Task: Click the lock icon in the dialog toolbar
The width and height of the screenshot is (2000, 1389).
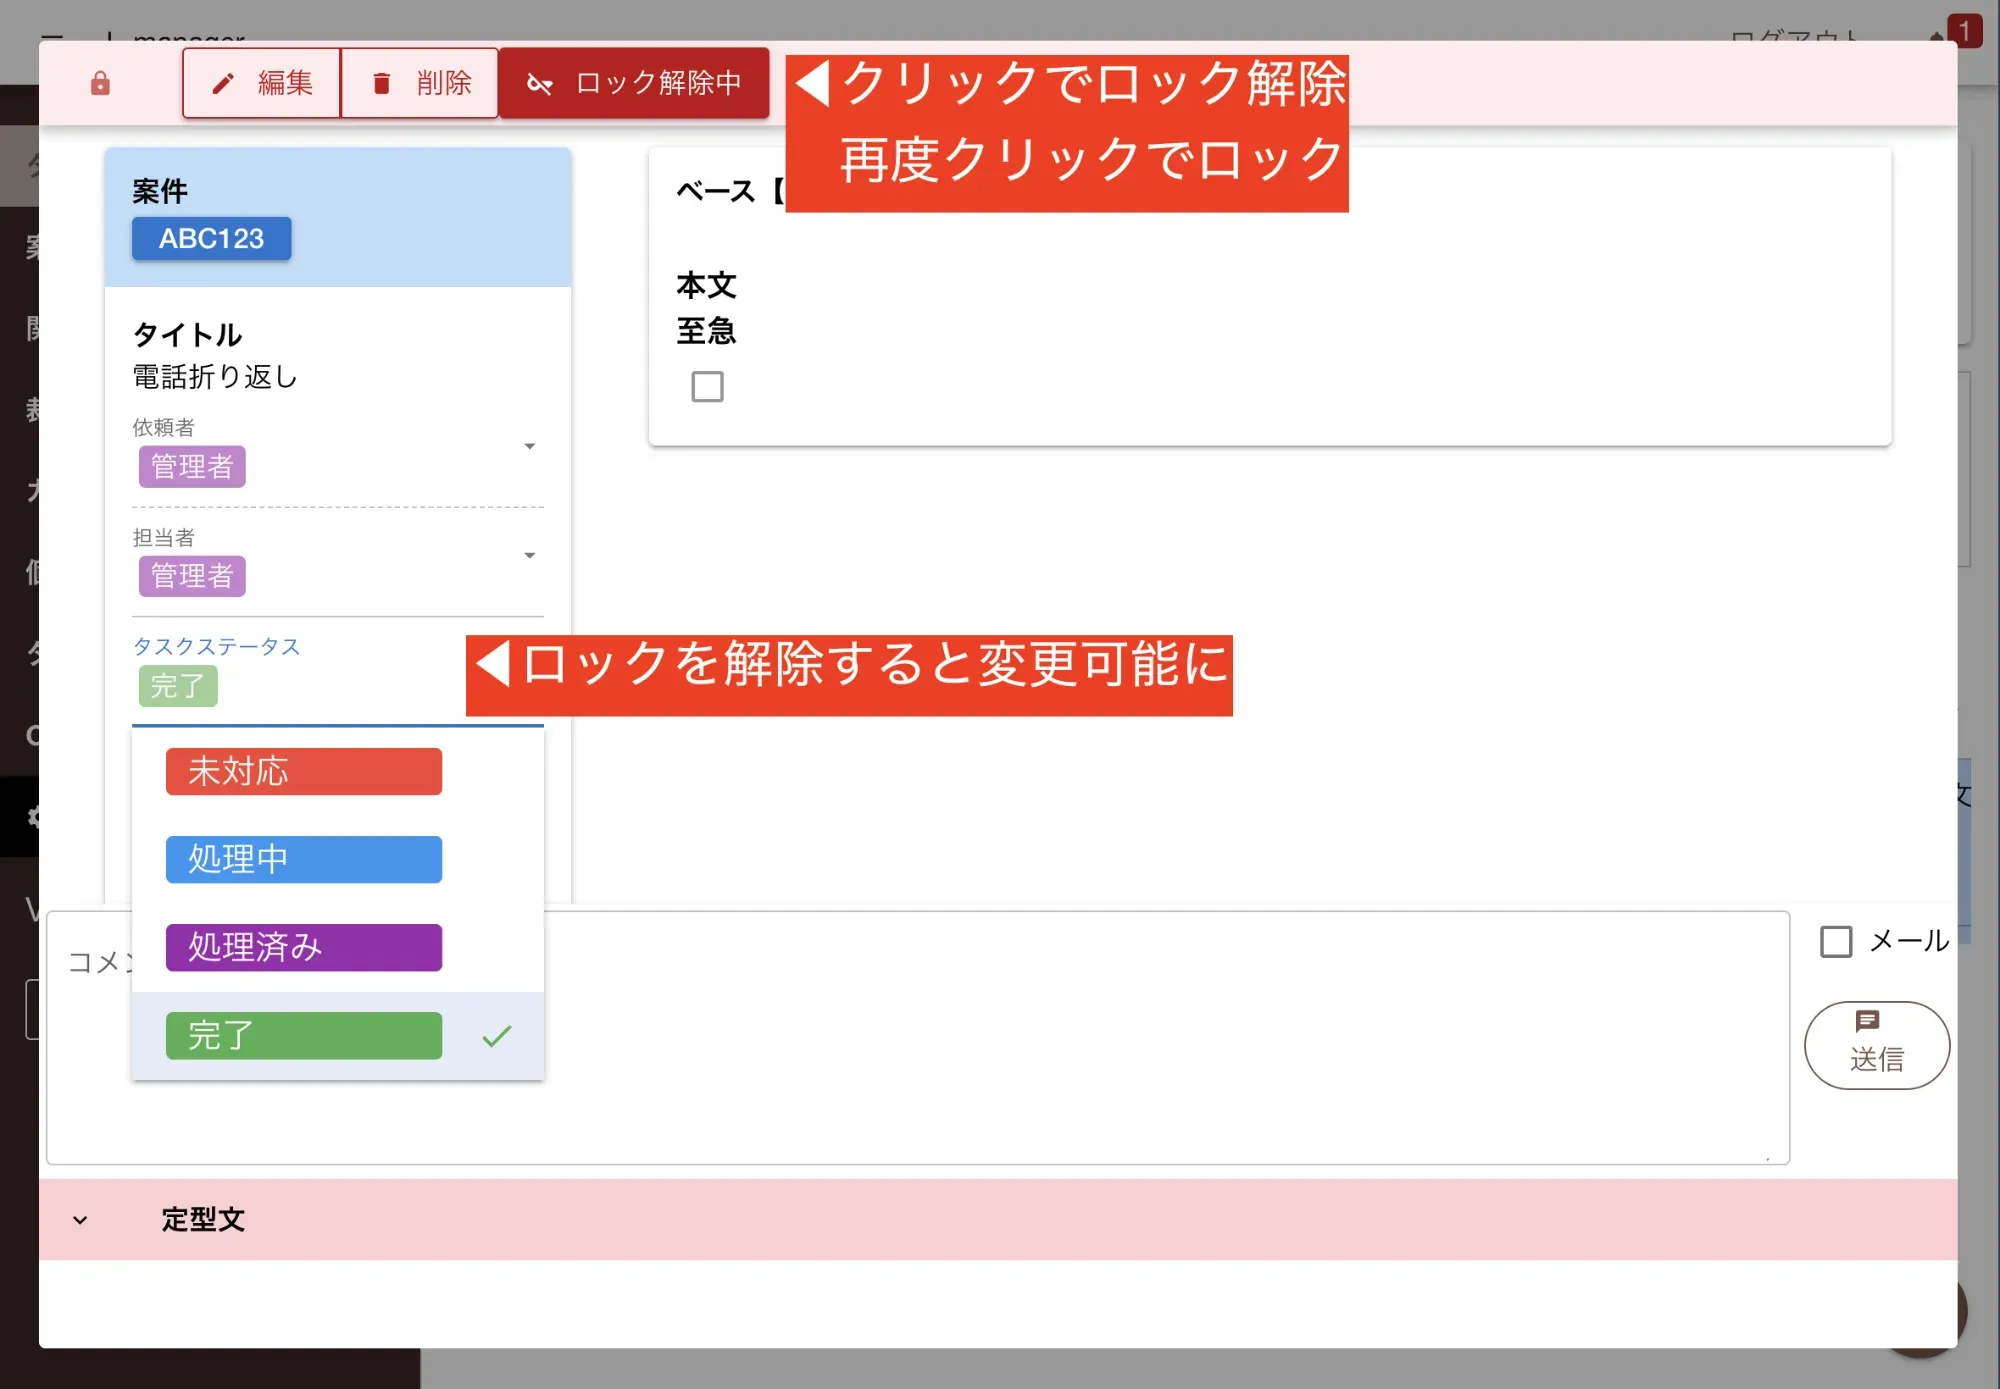Action: (100, 83)
